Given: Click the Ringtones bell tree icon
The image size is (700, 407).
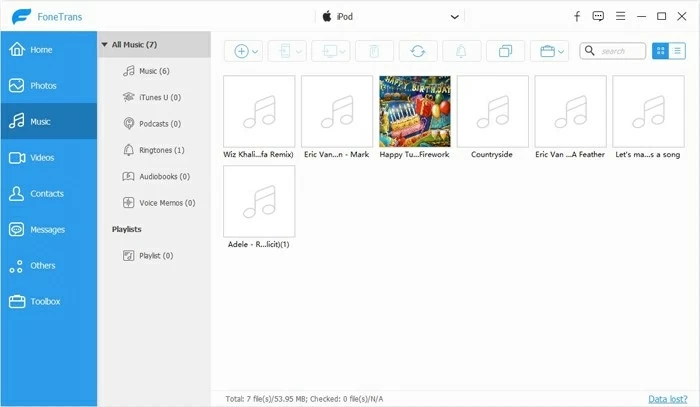Looking at the screenshot, I should coord(129,150).
